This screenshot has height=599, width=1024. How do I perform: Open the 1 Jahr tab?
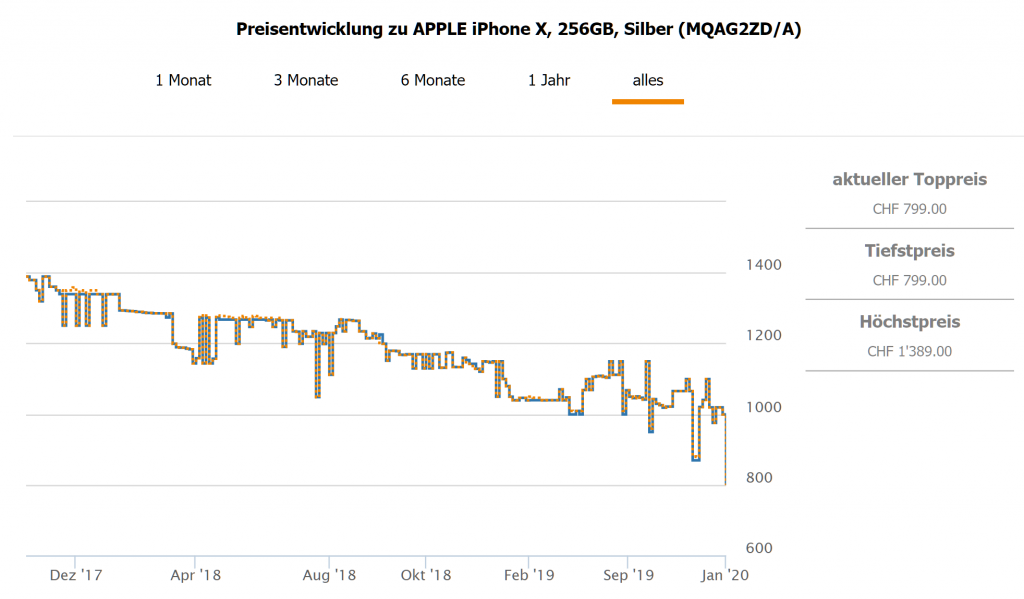(x=549, y=80)
